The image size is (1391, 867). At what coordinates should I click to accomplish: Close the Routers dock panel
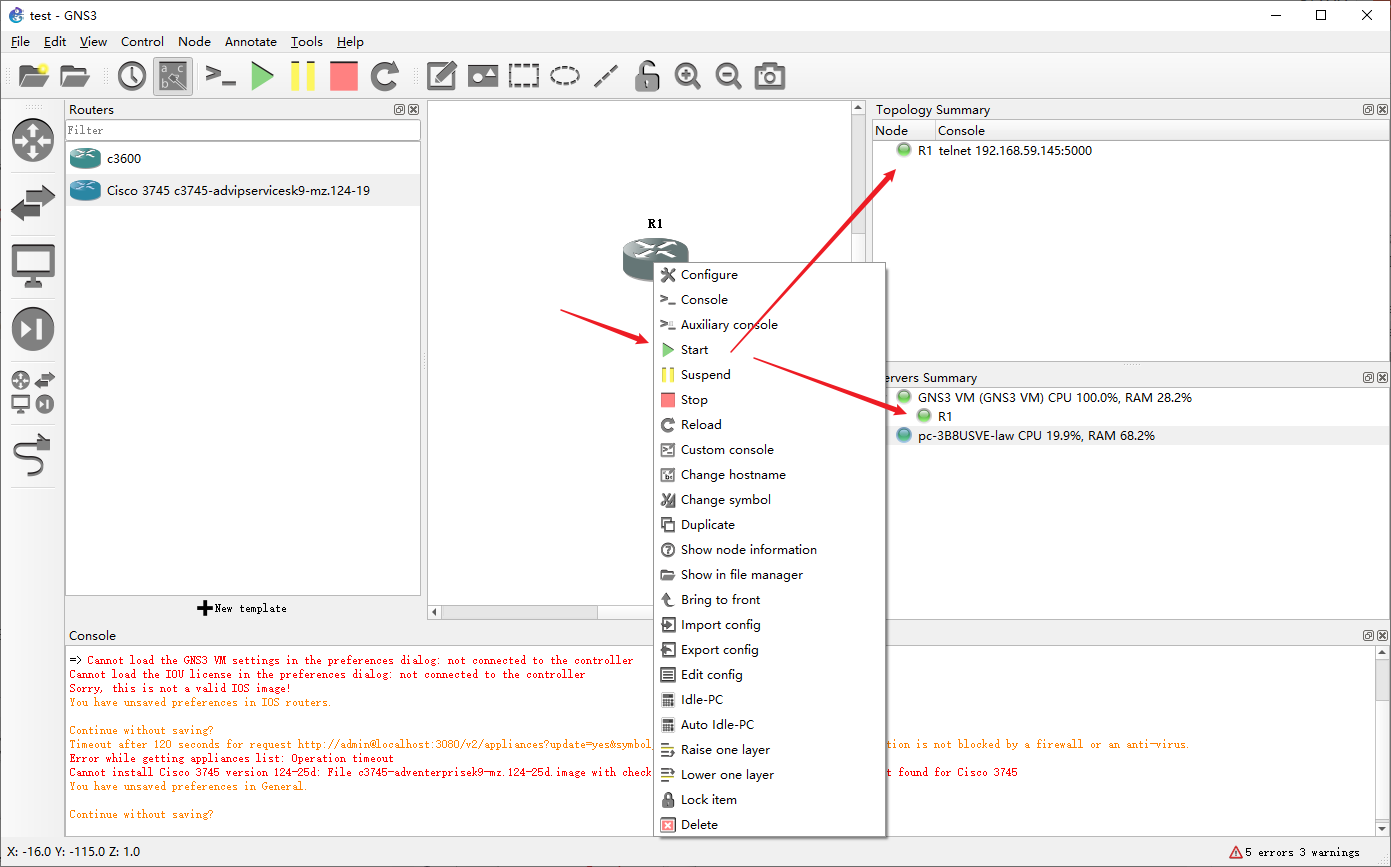click(413, 110)
